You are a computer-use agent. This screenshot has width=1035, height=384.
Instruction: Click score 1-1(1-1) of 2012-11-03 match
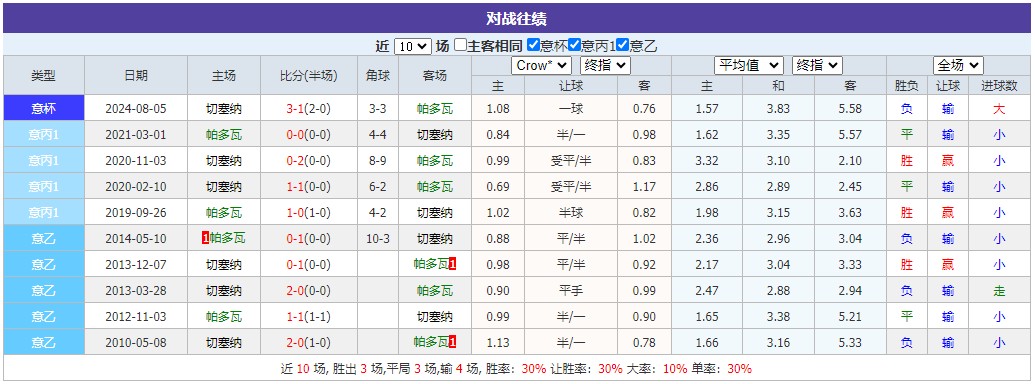click(309, 316)
